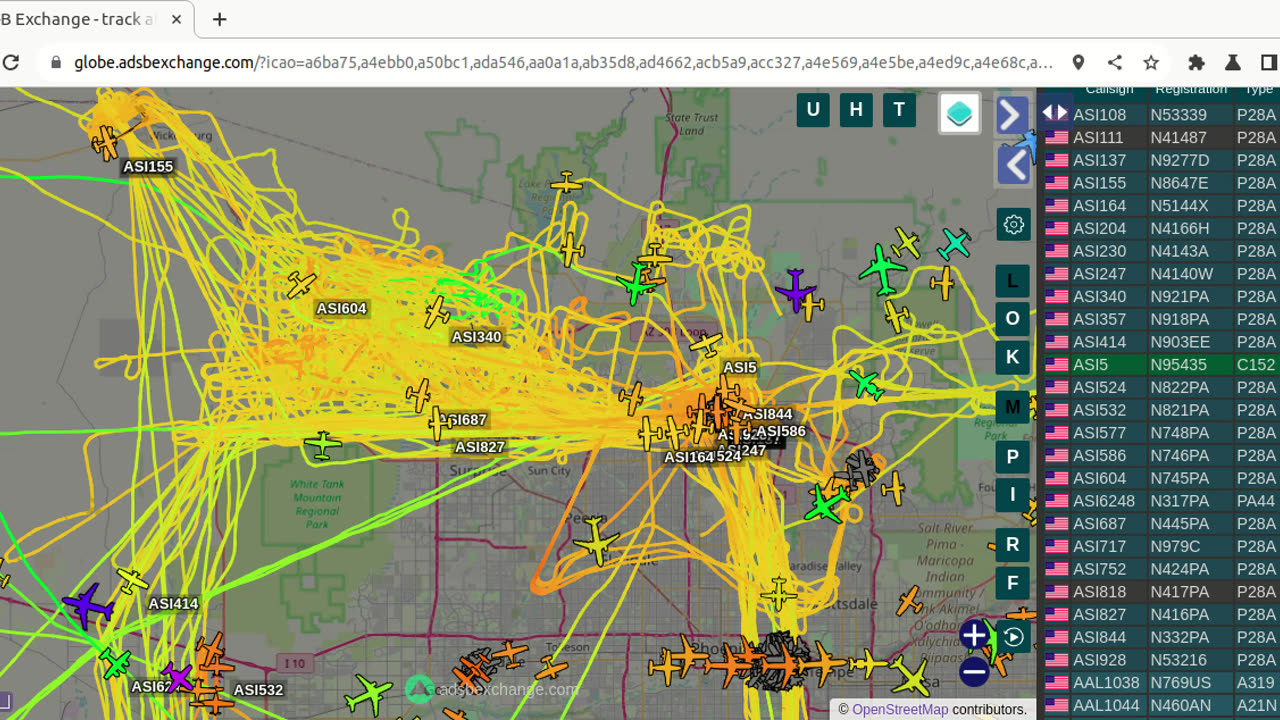Toggle the O map option button
The width and height of the screenshot is (1280, 720).
pyautogui.click(x=1012, y=319)
